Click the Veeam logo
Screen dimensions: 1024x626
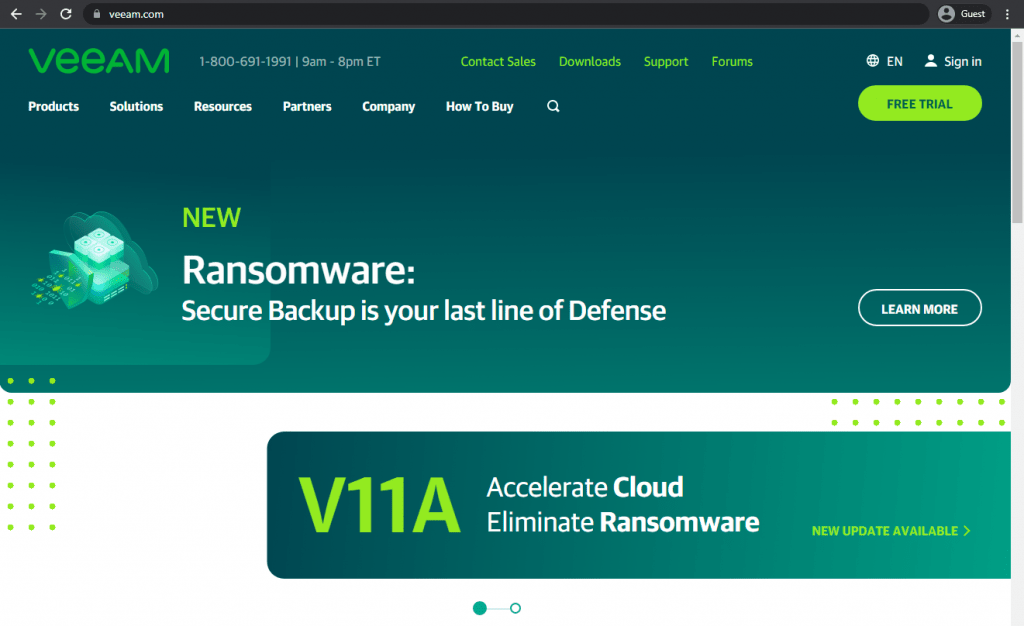pos(99,61)
